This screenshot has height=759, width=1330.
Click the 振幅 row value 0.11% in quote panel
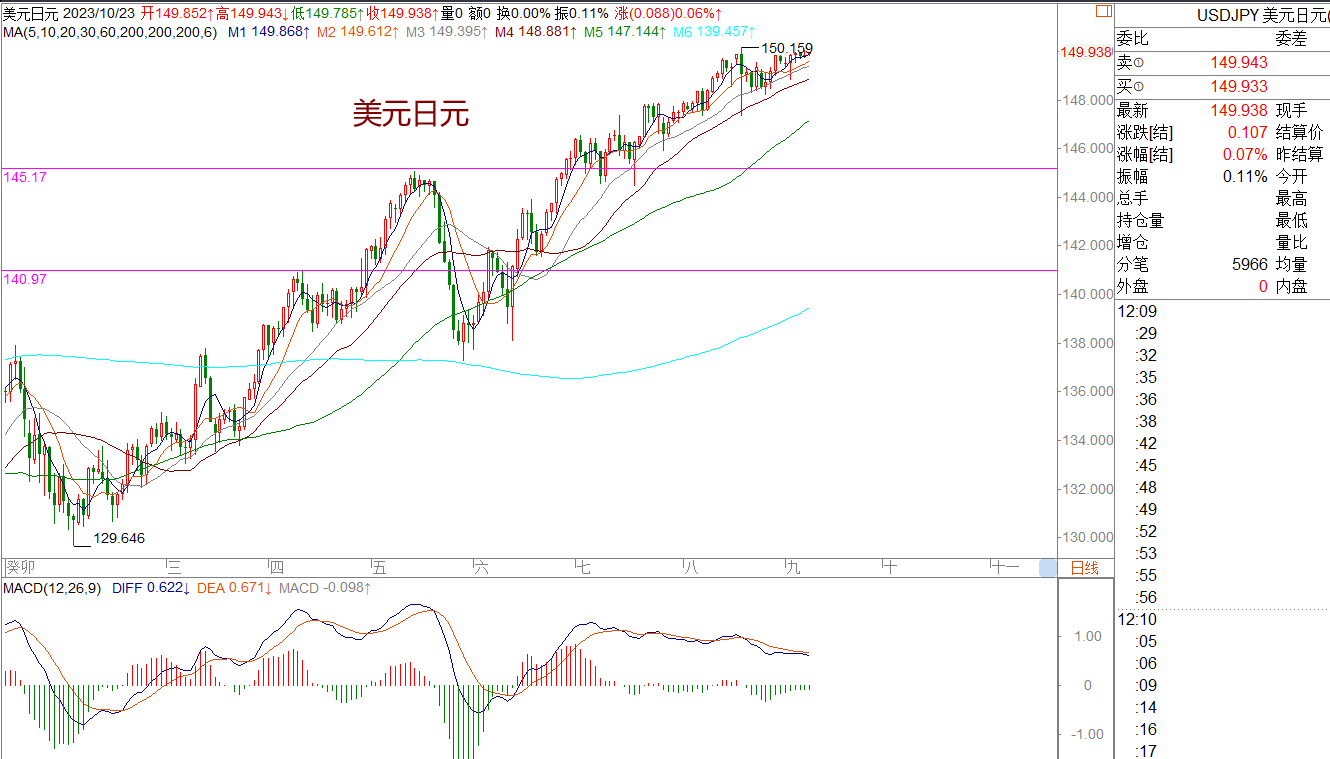[x=1245, y=176]
